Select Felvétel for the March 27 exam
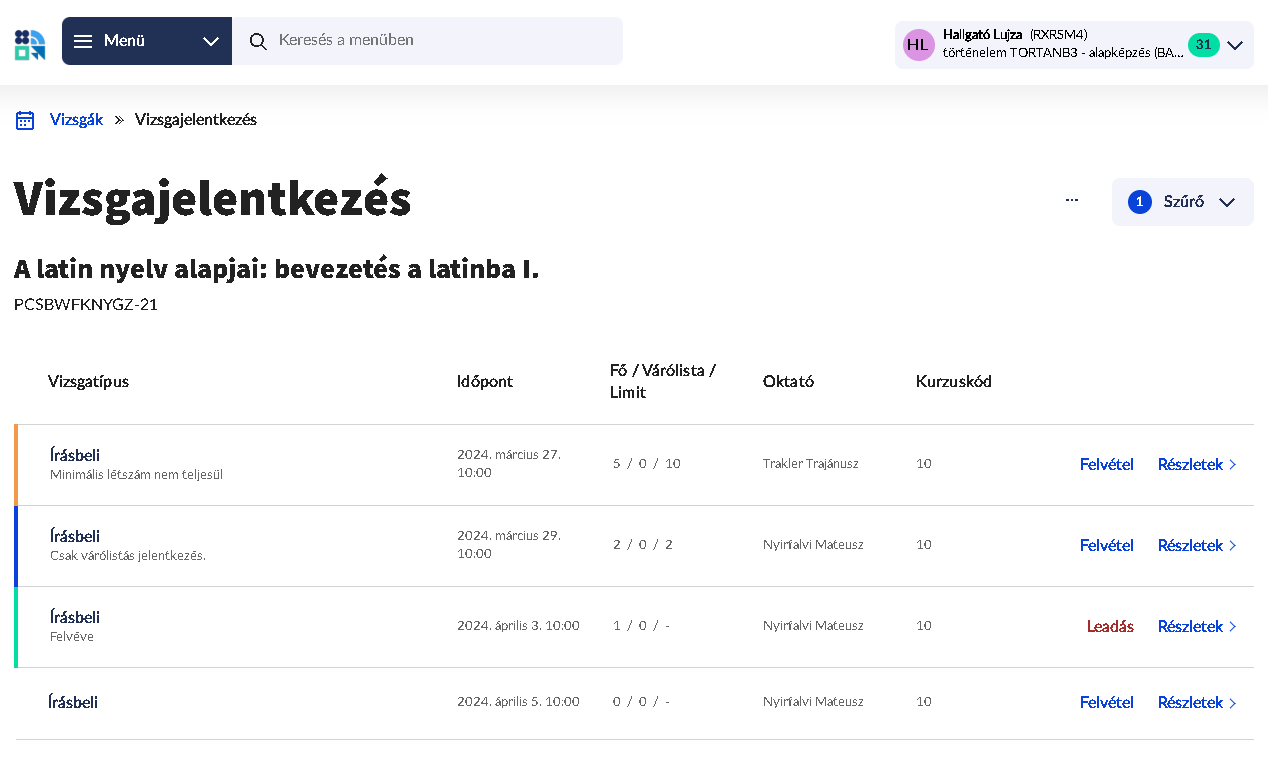The height and width of the screenshot is (760, 1268). 1106,464
